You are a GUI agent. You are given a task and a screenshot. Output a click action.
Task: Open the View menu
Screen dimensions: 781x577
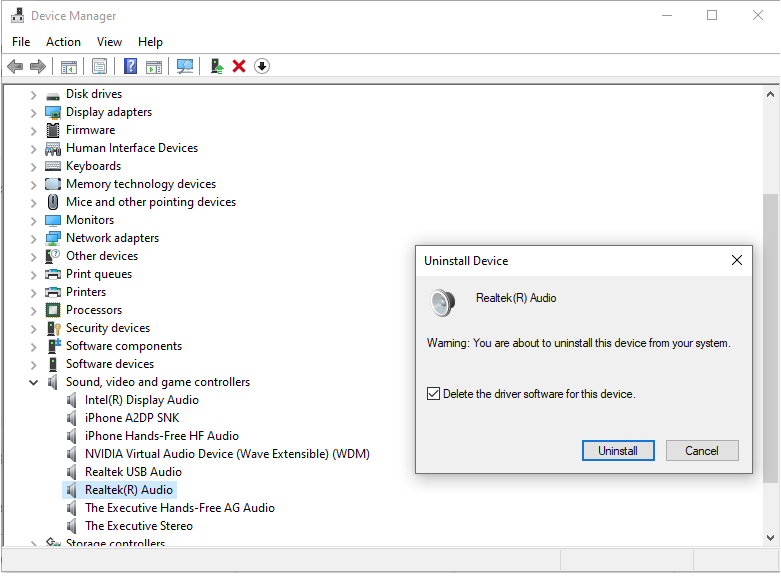[109, 42]
